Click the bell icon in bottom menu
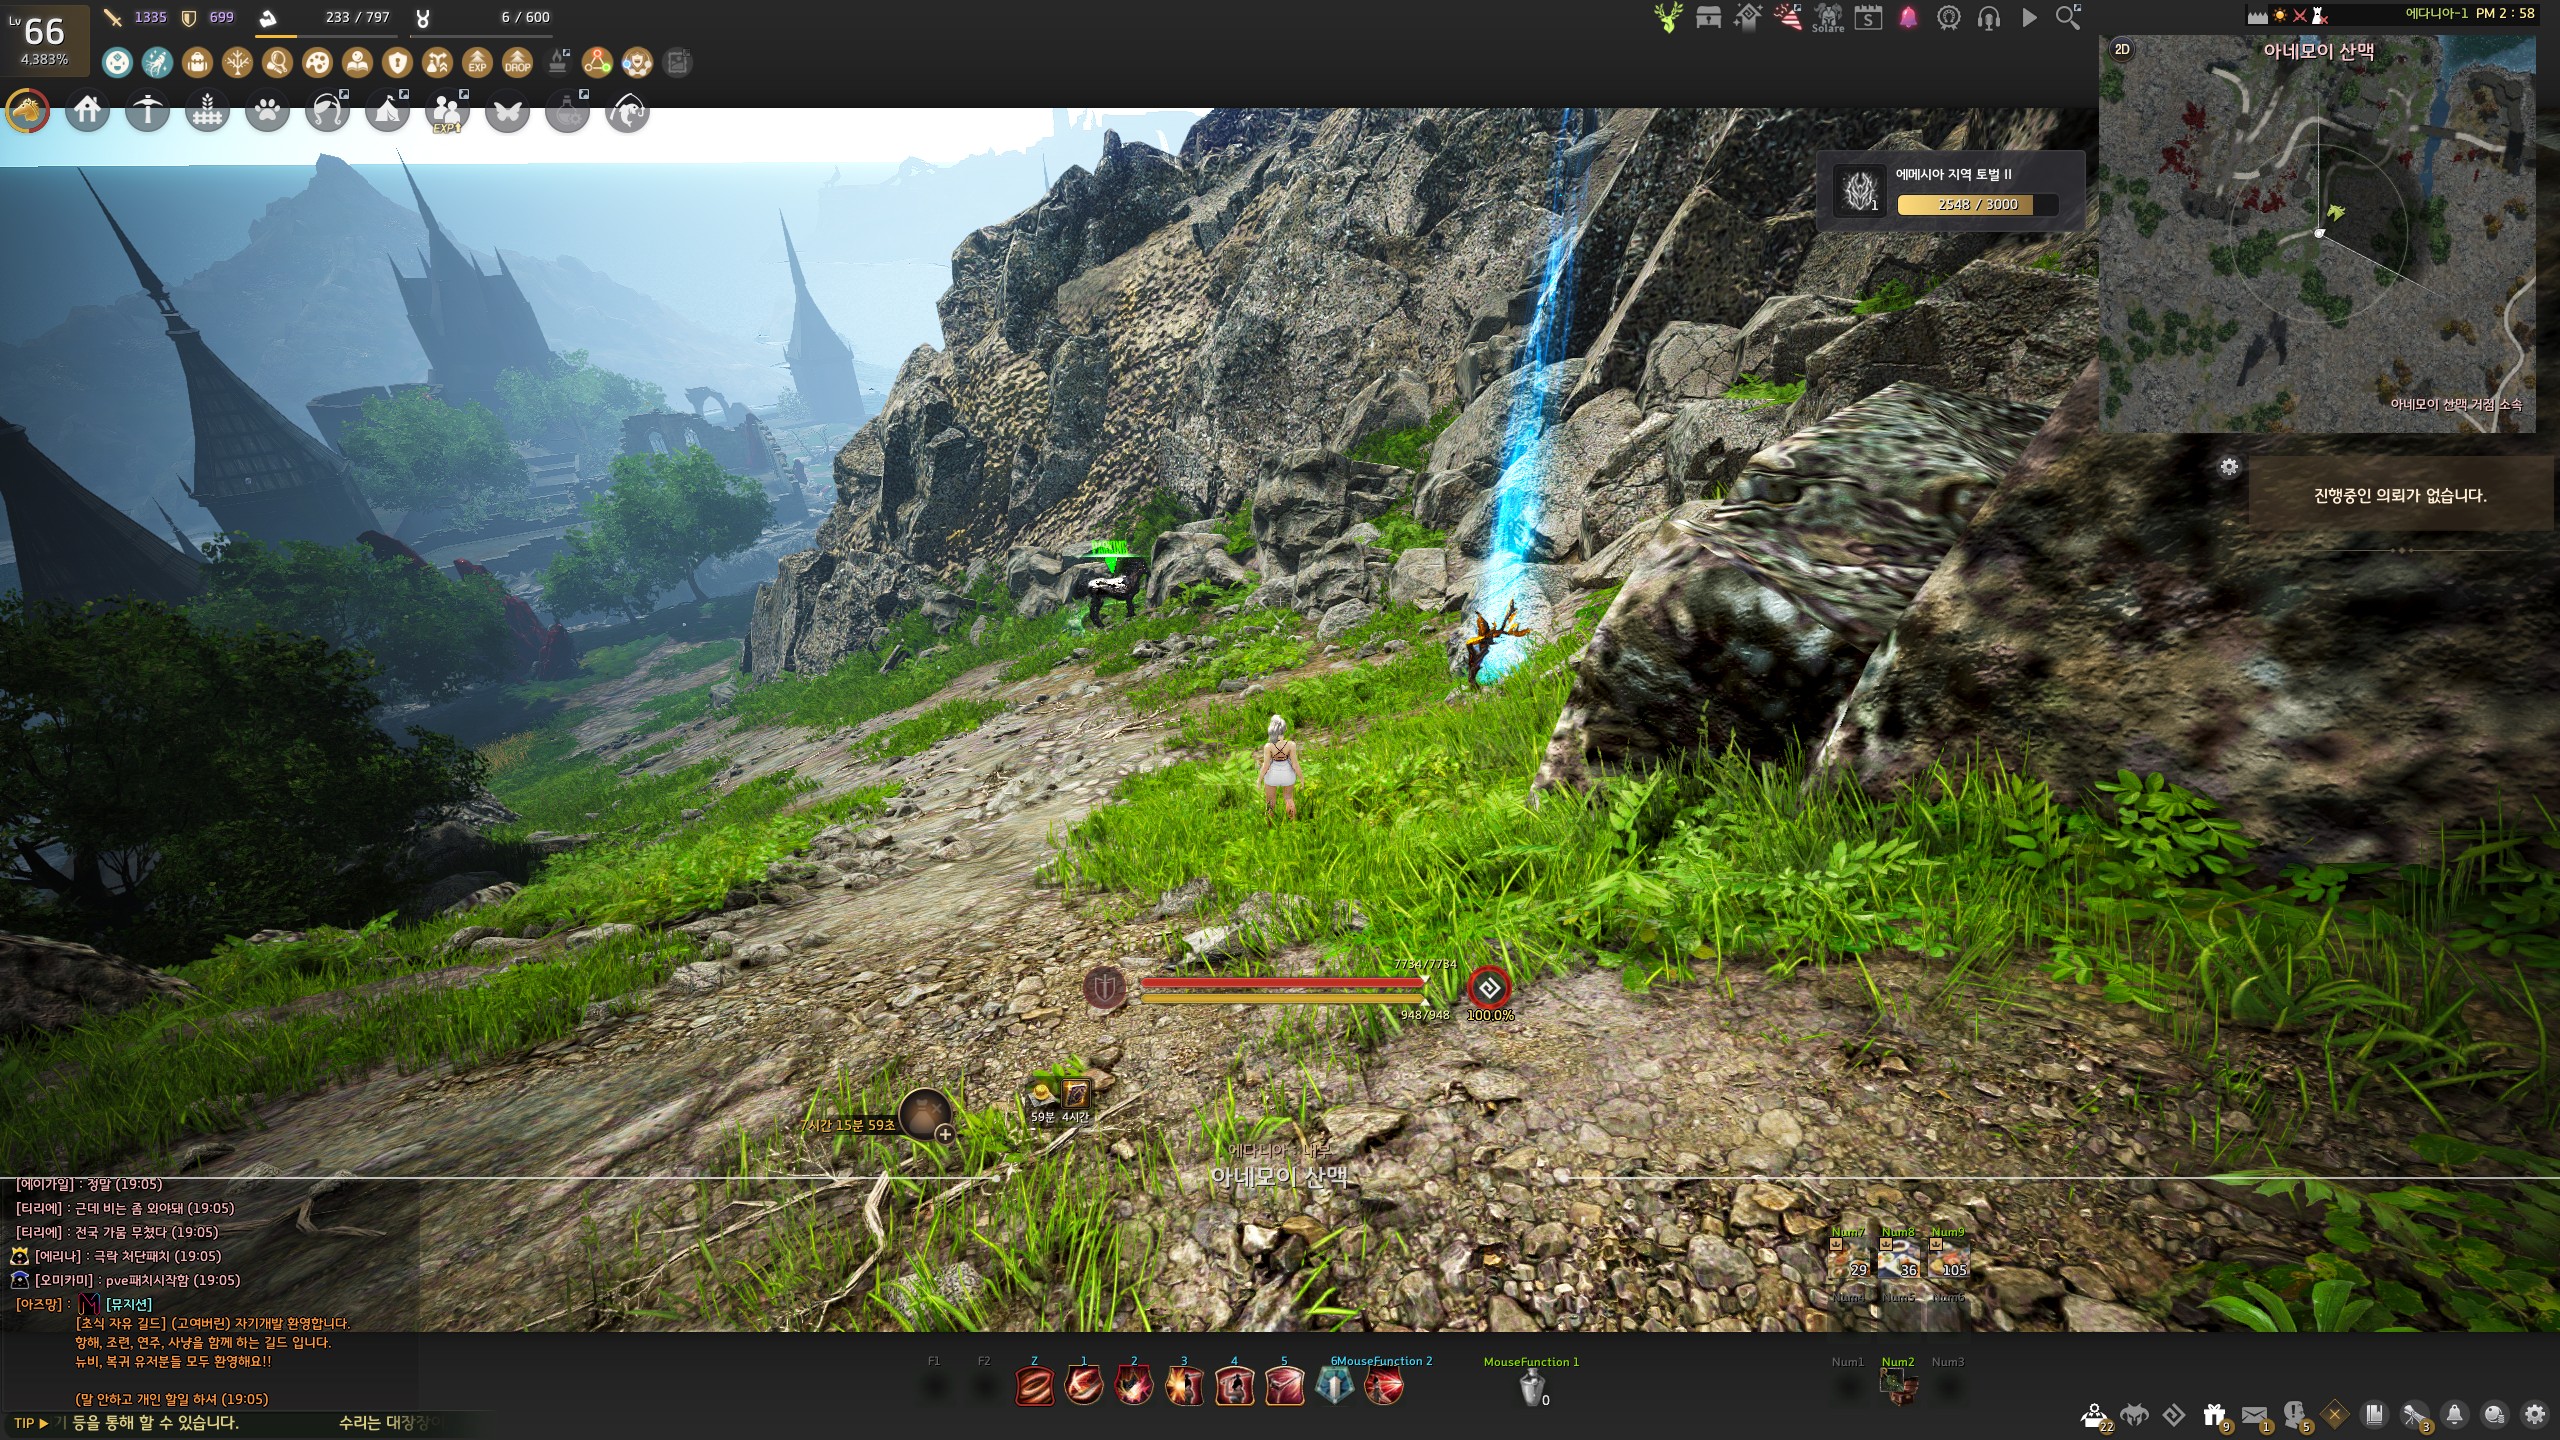The width and height of the screenshot is (2560, 1440). pos(2454,1415)
